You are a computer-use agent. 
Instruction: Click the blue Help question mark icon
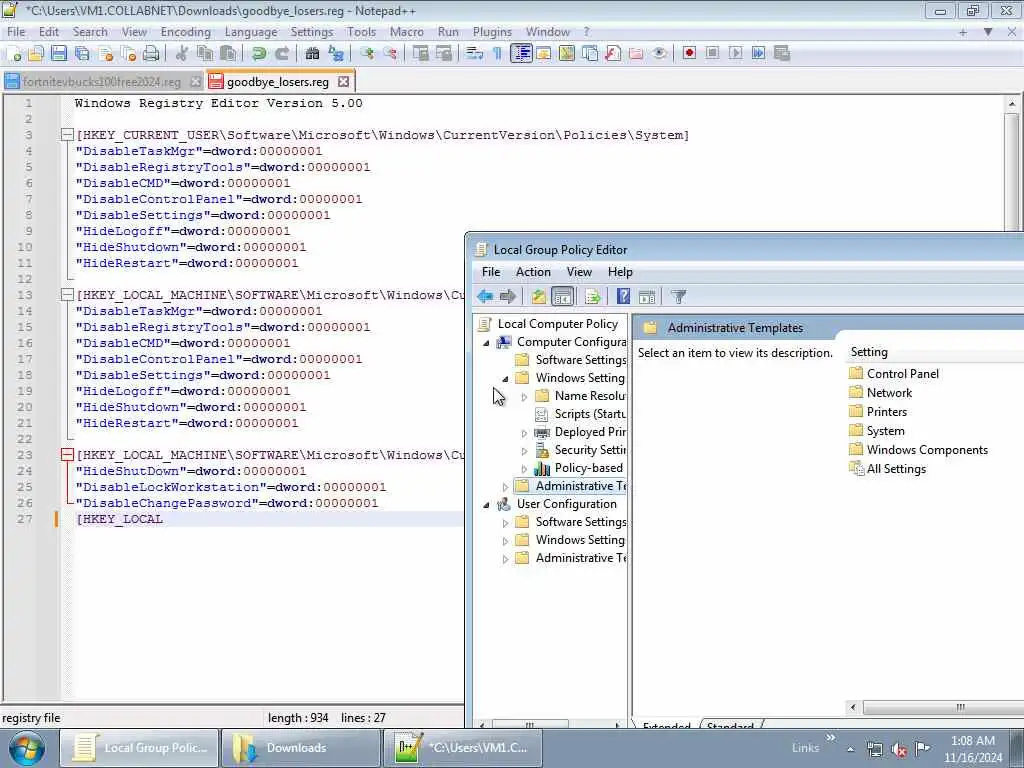[623, 296]
